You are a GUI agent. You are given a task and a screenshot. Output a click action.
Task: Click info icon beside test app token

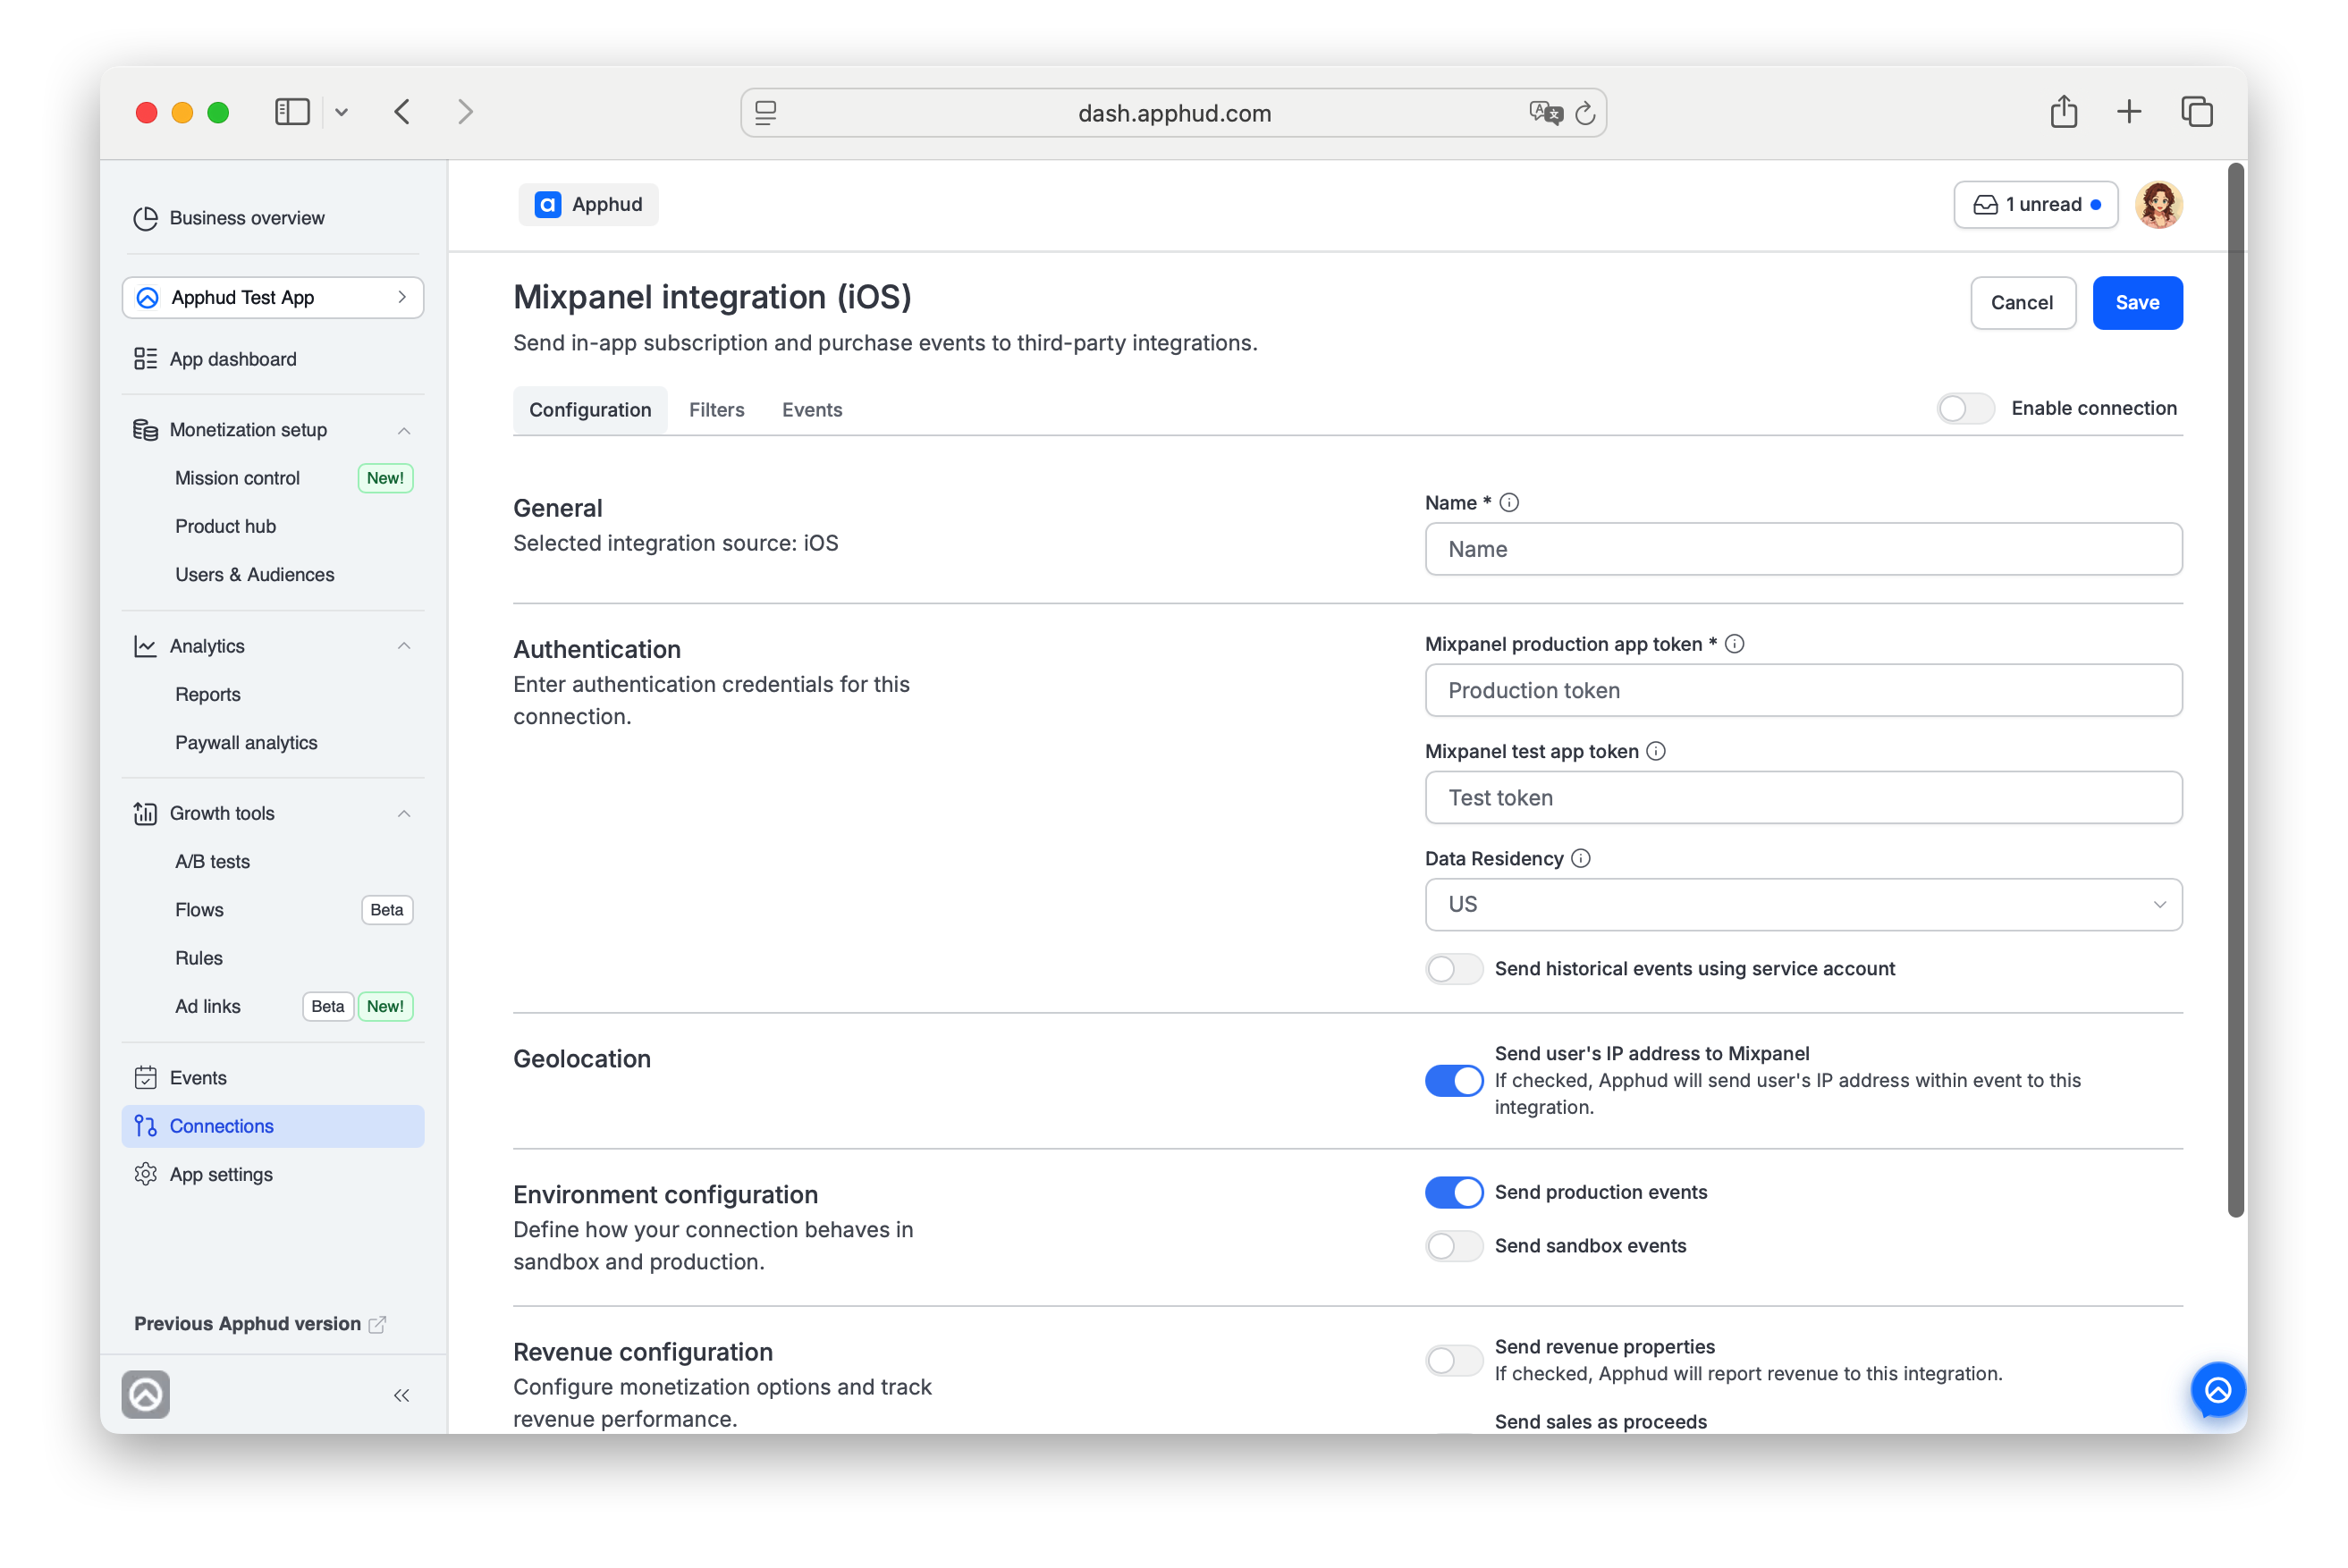tap(1656, 751)
